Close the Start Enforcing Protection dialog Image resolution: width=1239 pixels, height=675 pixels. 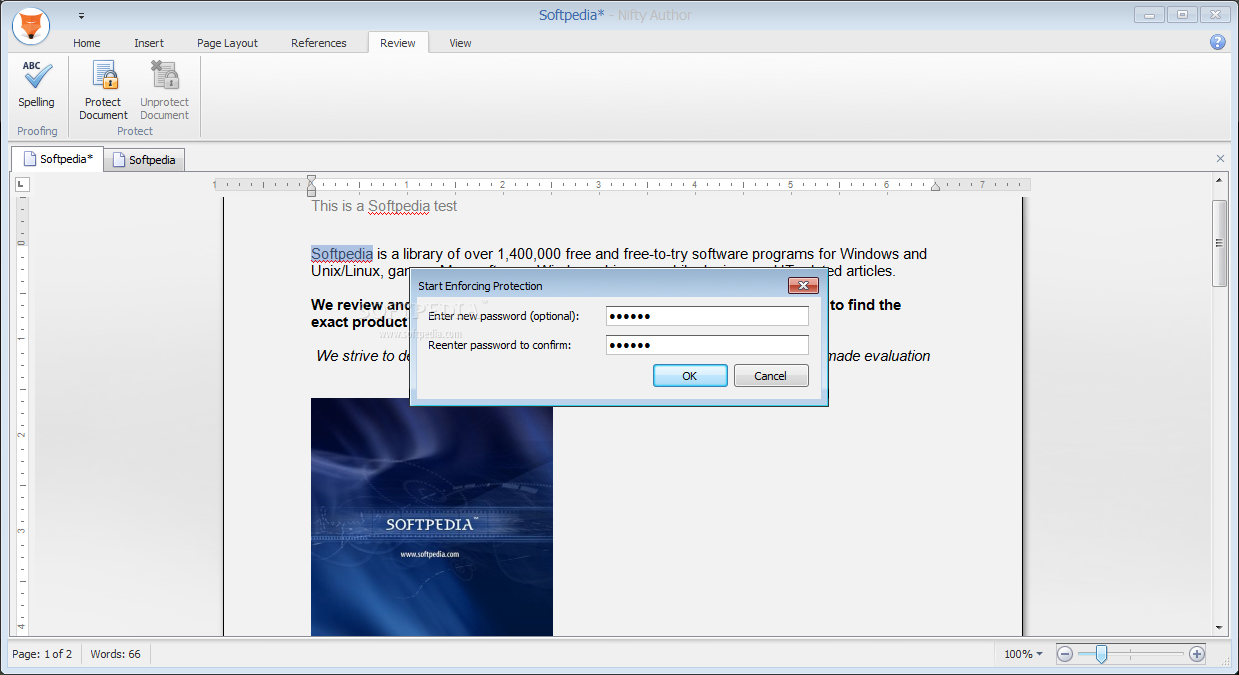pos(803,286)
